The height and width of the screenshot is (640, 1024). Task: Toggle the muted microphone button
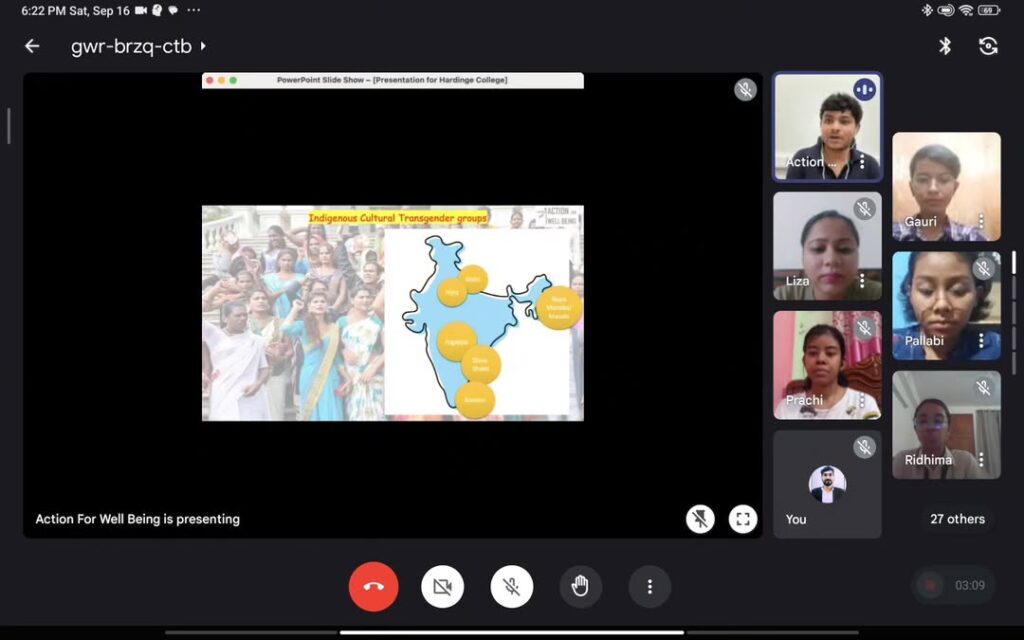pyautogui.click(x=511, y=587)
